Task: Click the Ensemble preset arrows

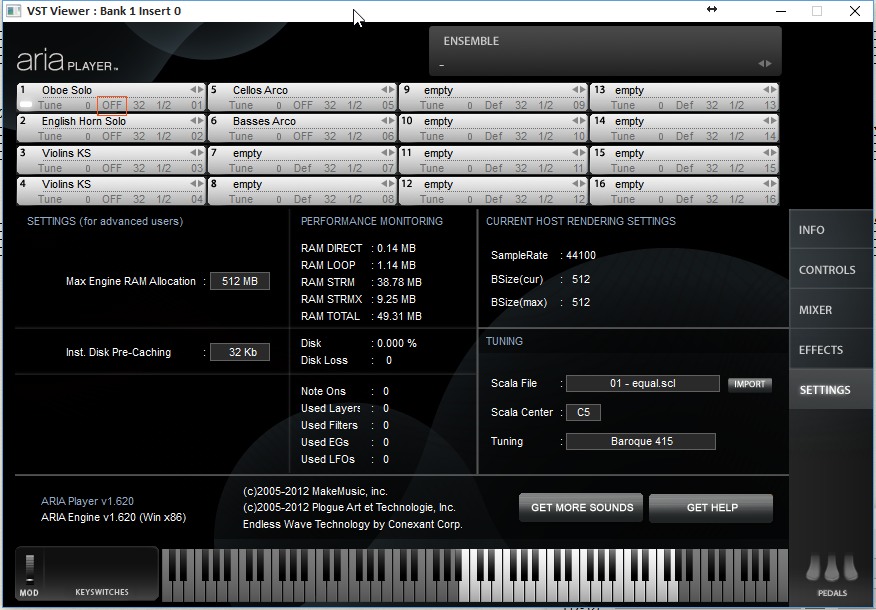Action: coord(764,64)
